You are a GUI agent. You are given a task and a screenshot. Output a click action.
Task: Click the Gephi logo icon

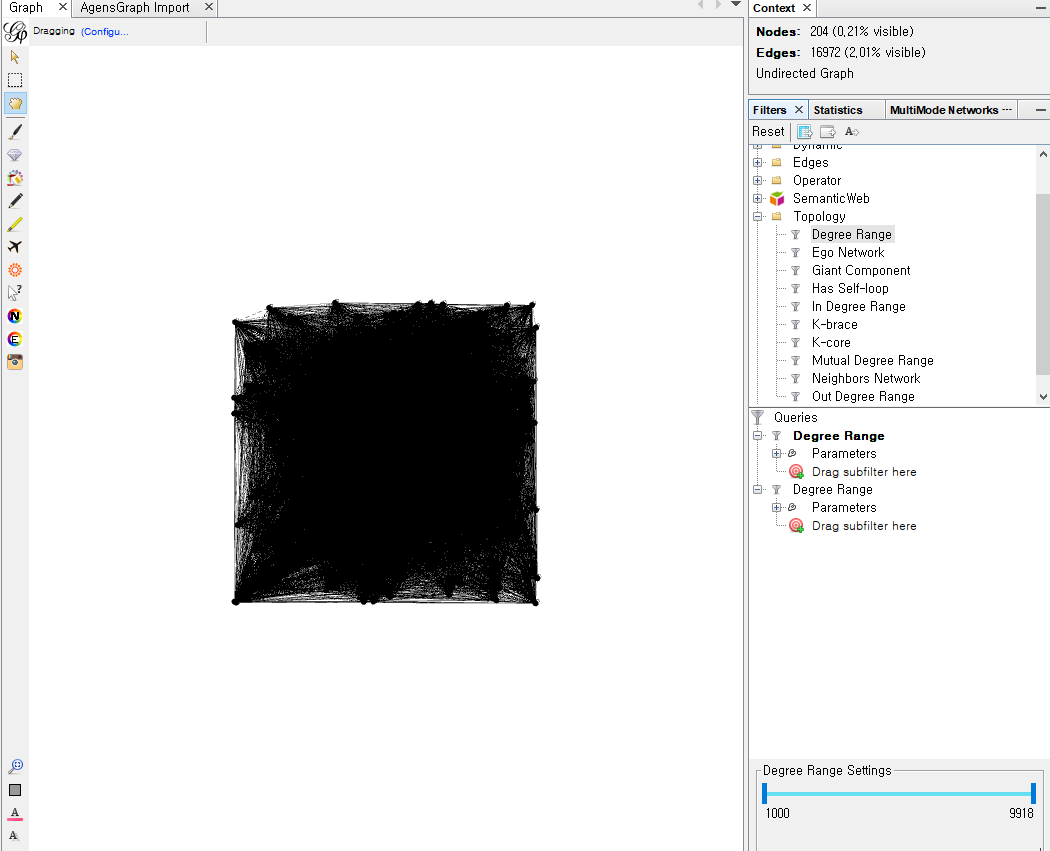pos(15,31)
